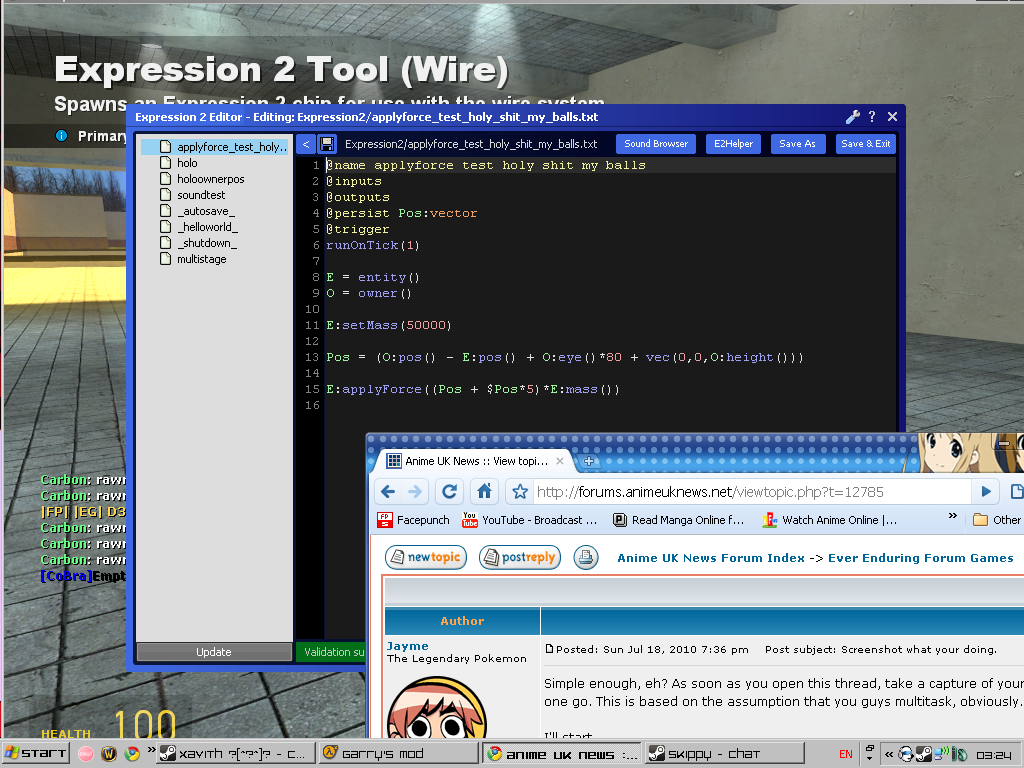1024x768 pixels.
Task: Open the Read Manga Online bookmark
Action: pos(679,520)
